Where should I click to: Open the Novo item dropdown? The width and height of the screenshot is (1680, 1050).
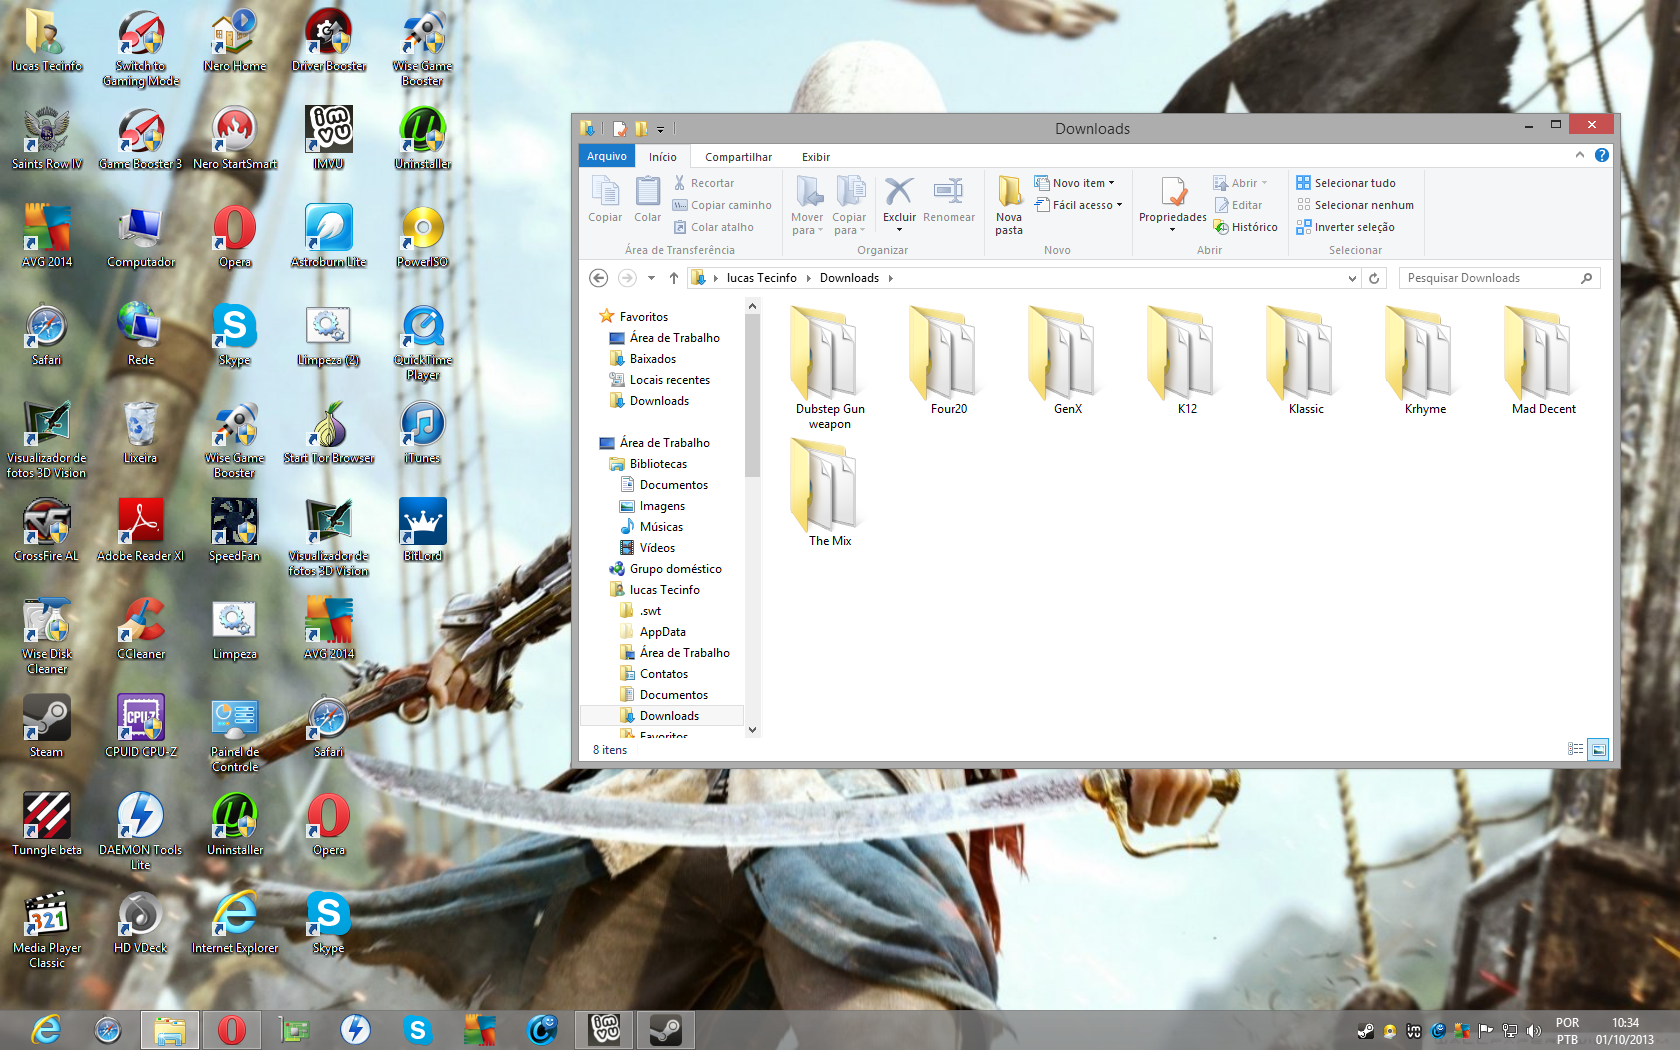[x=1075, y=183]
